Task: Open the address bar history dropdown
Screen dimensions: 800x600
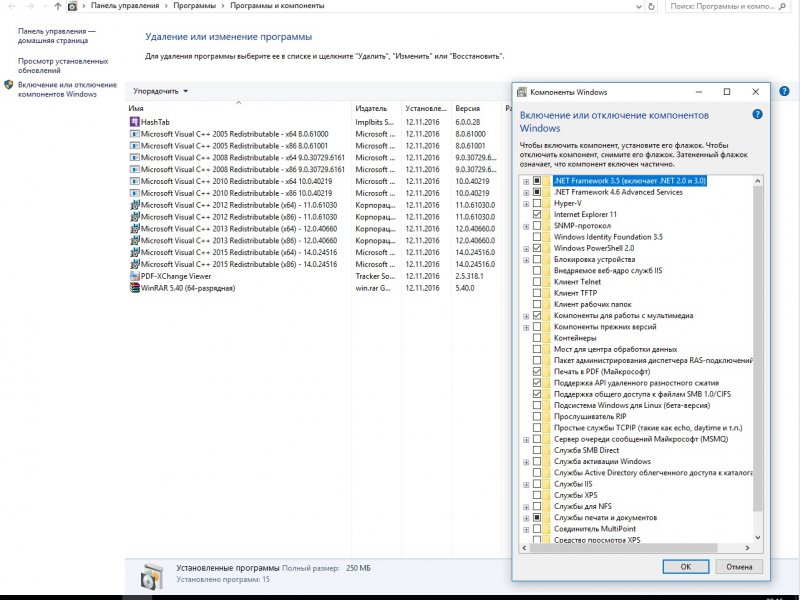Action: [639, 7]
